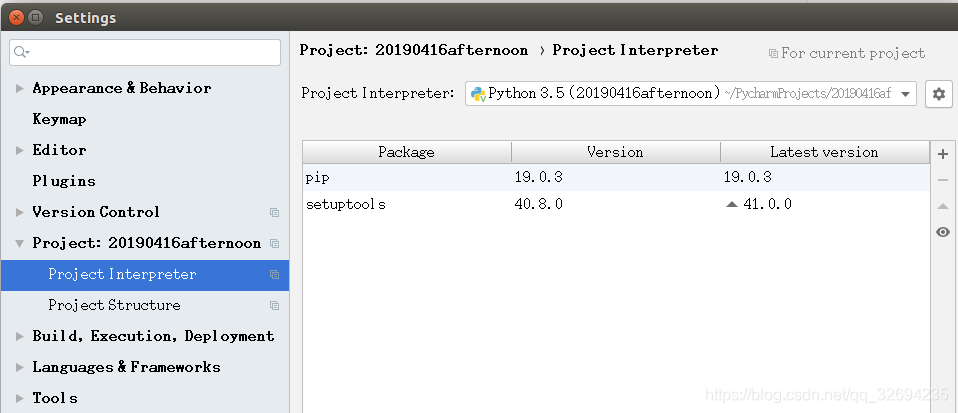Select Keymap settings
Screen dimensions: 958x413
[x=59, y=120]
